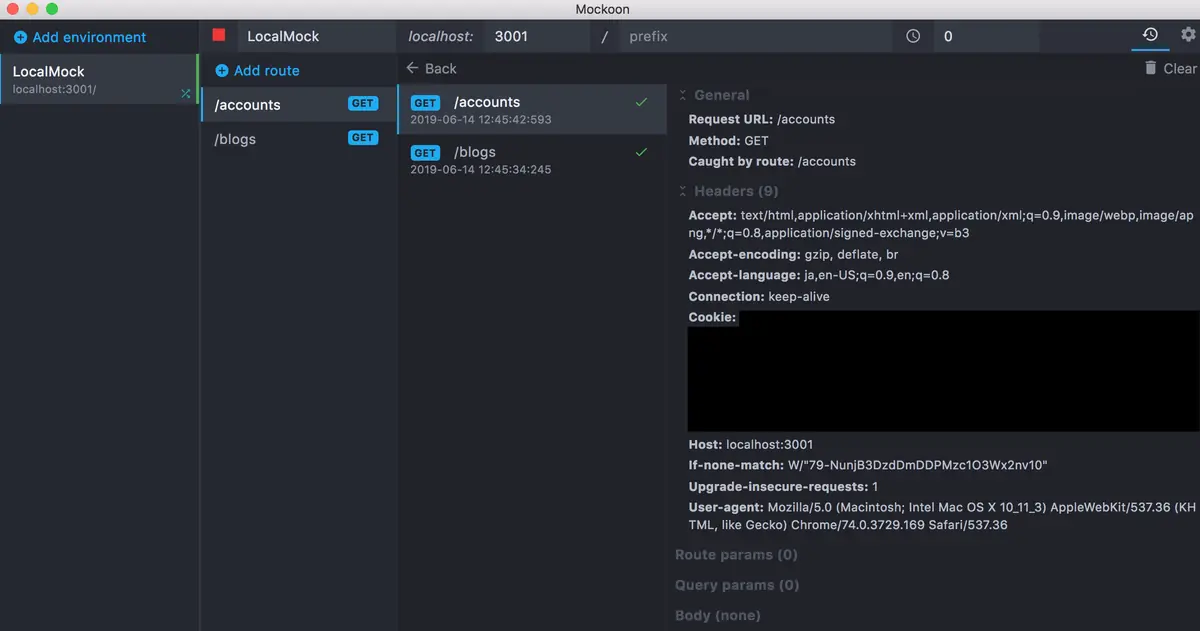The height and width of the screenshot is (631, 1200).
Task: Click the Add environment plus icon
Action: point(20,37)
